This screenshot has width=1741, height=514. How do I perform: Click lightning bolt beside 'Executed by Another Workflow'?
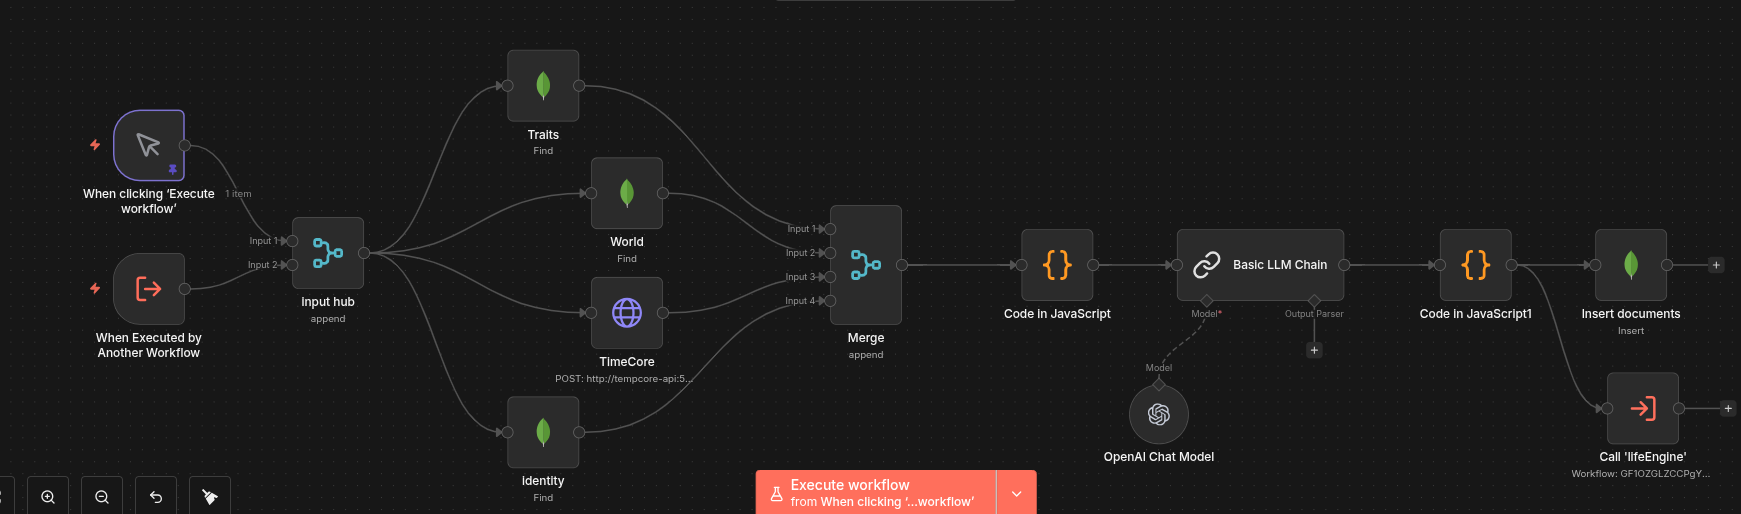[x=95, y=288]
